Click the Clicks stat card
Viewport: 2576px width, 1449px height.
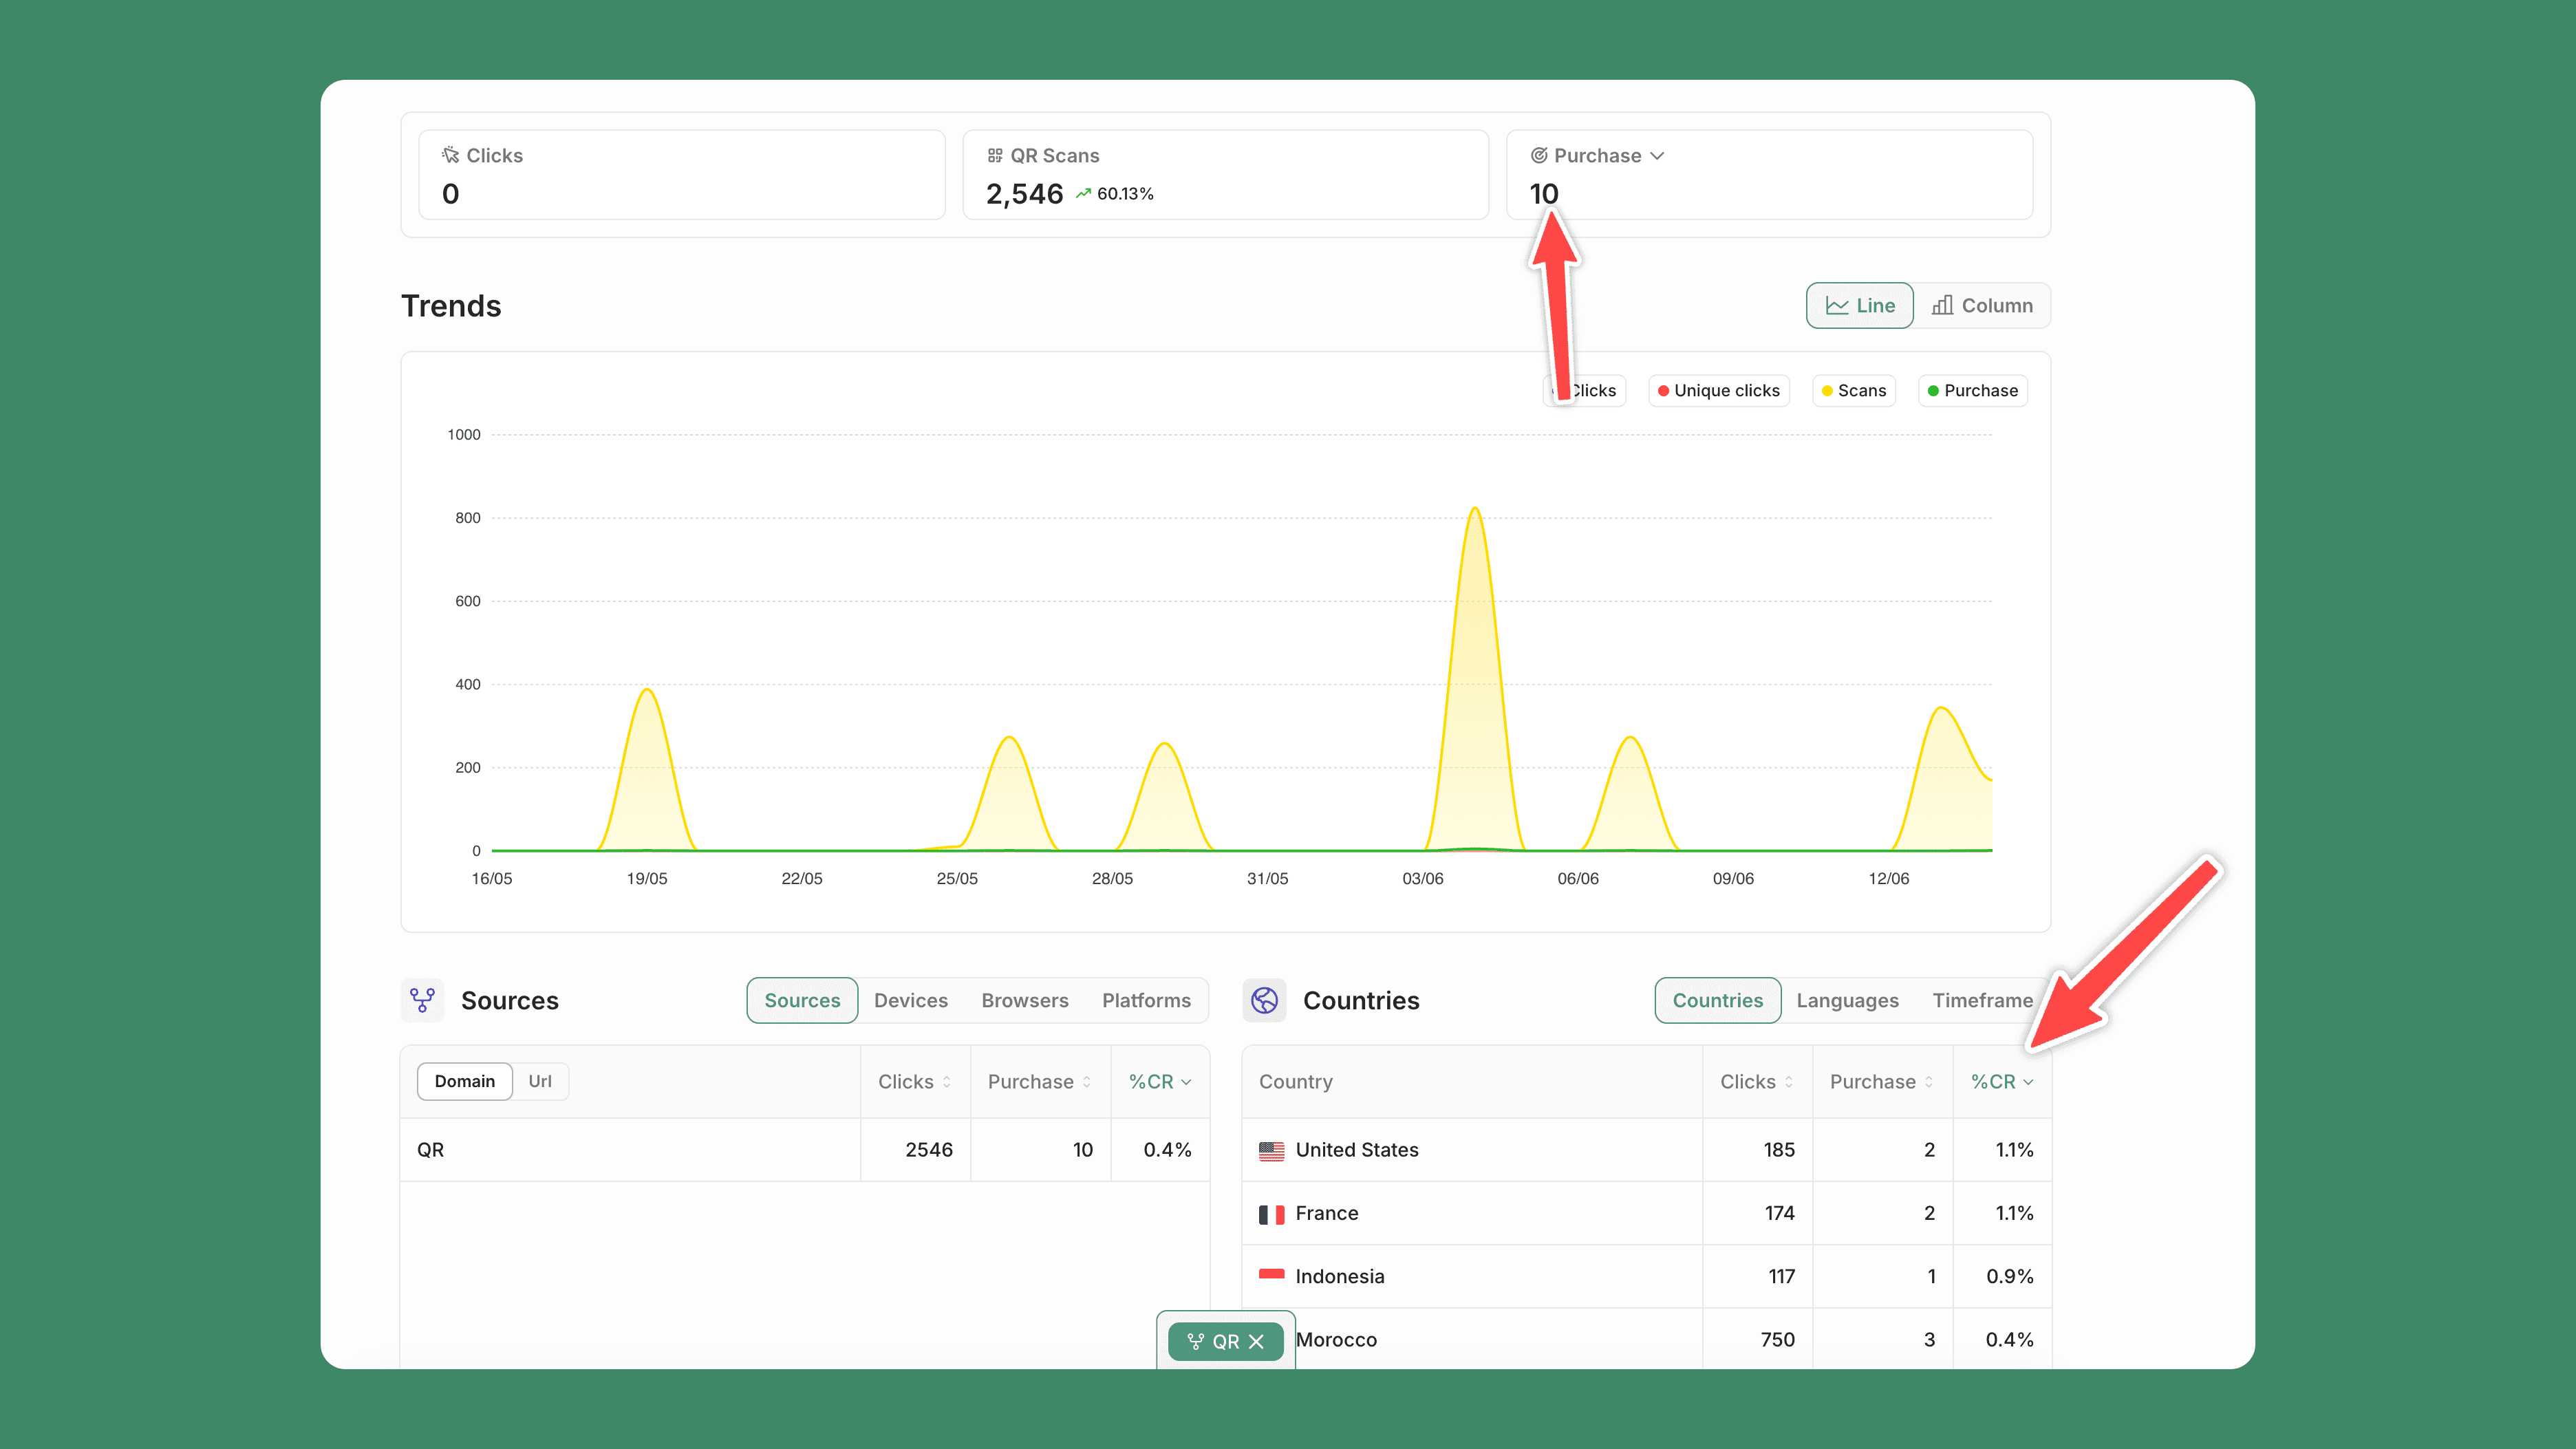[x=681, y=174]
